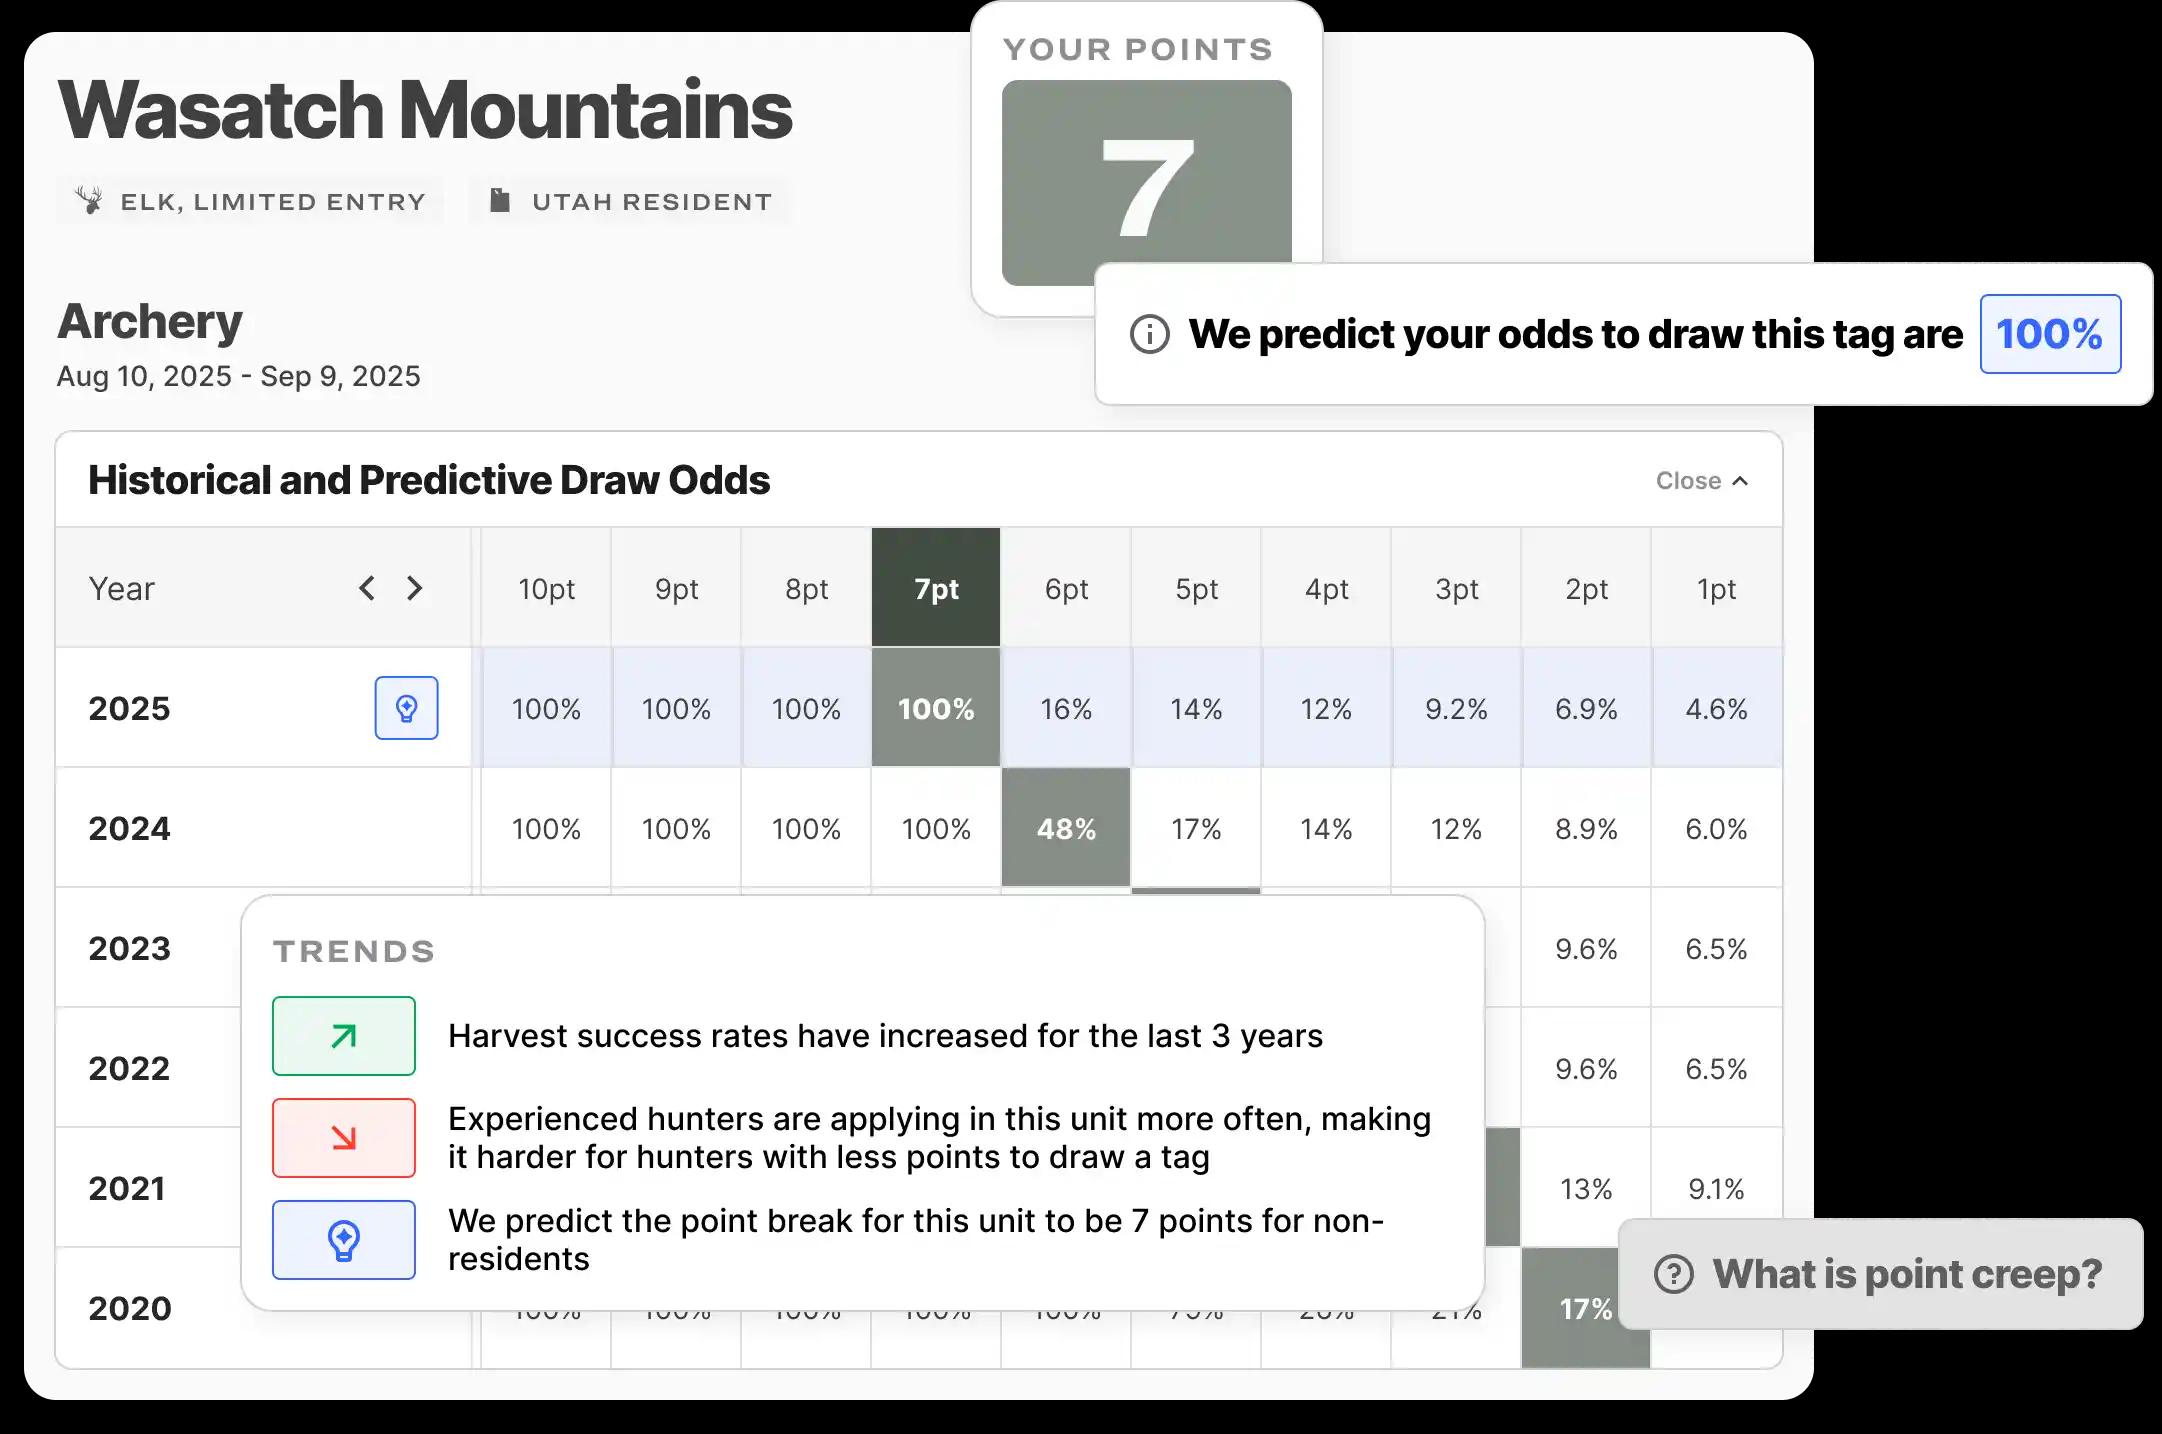Click the info icon in the draw odds prediction

point(1150,334)
